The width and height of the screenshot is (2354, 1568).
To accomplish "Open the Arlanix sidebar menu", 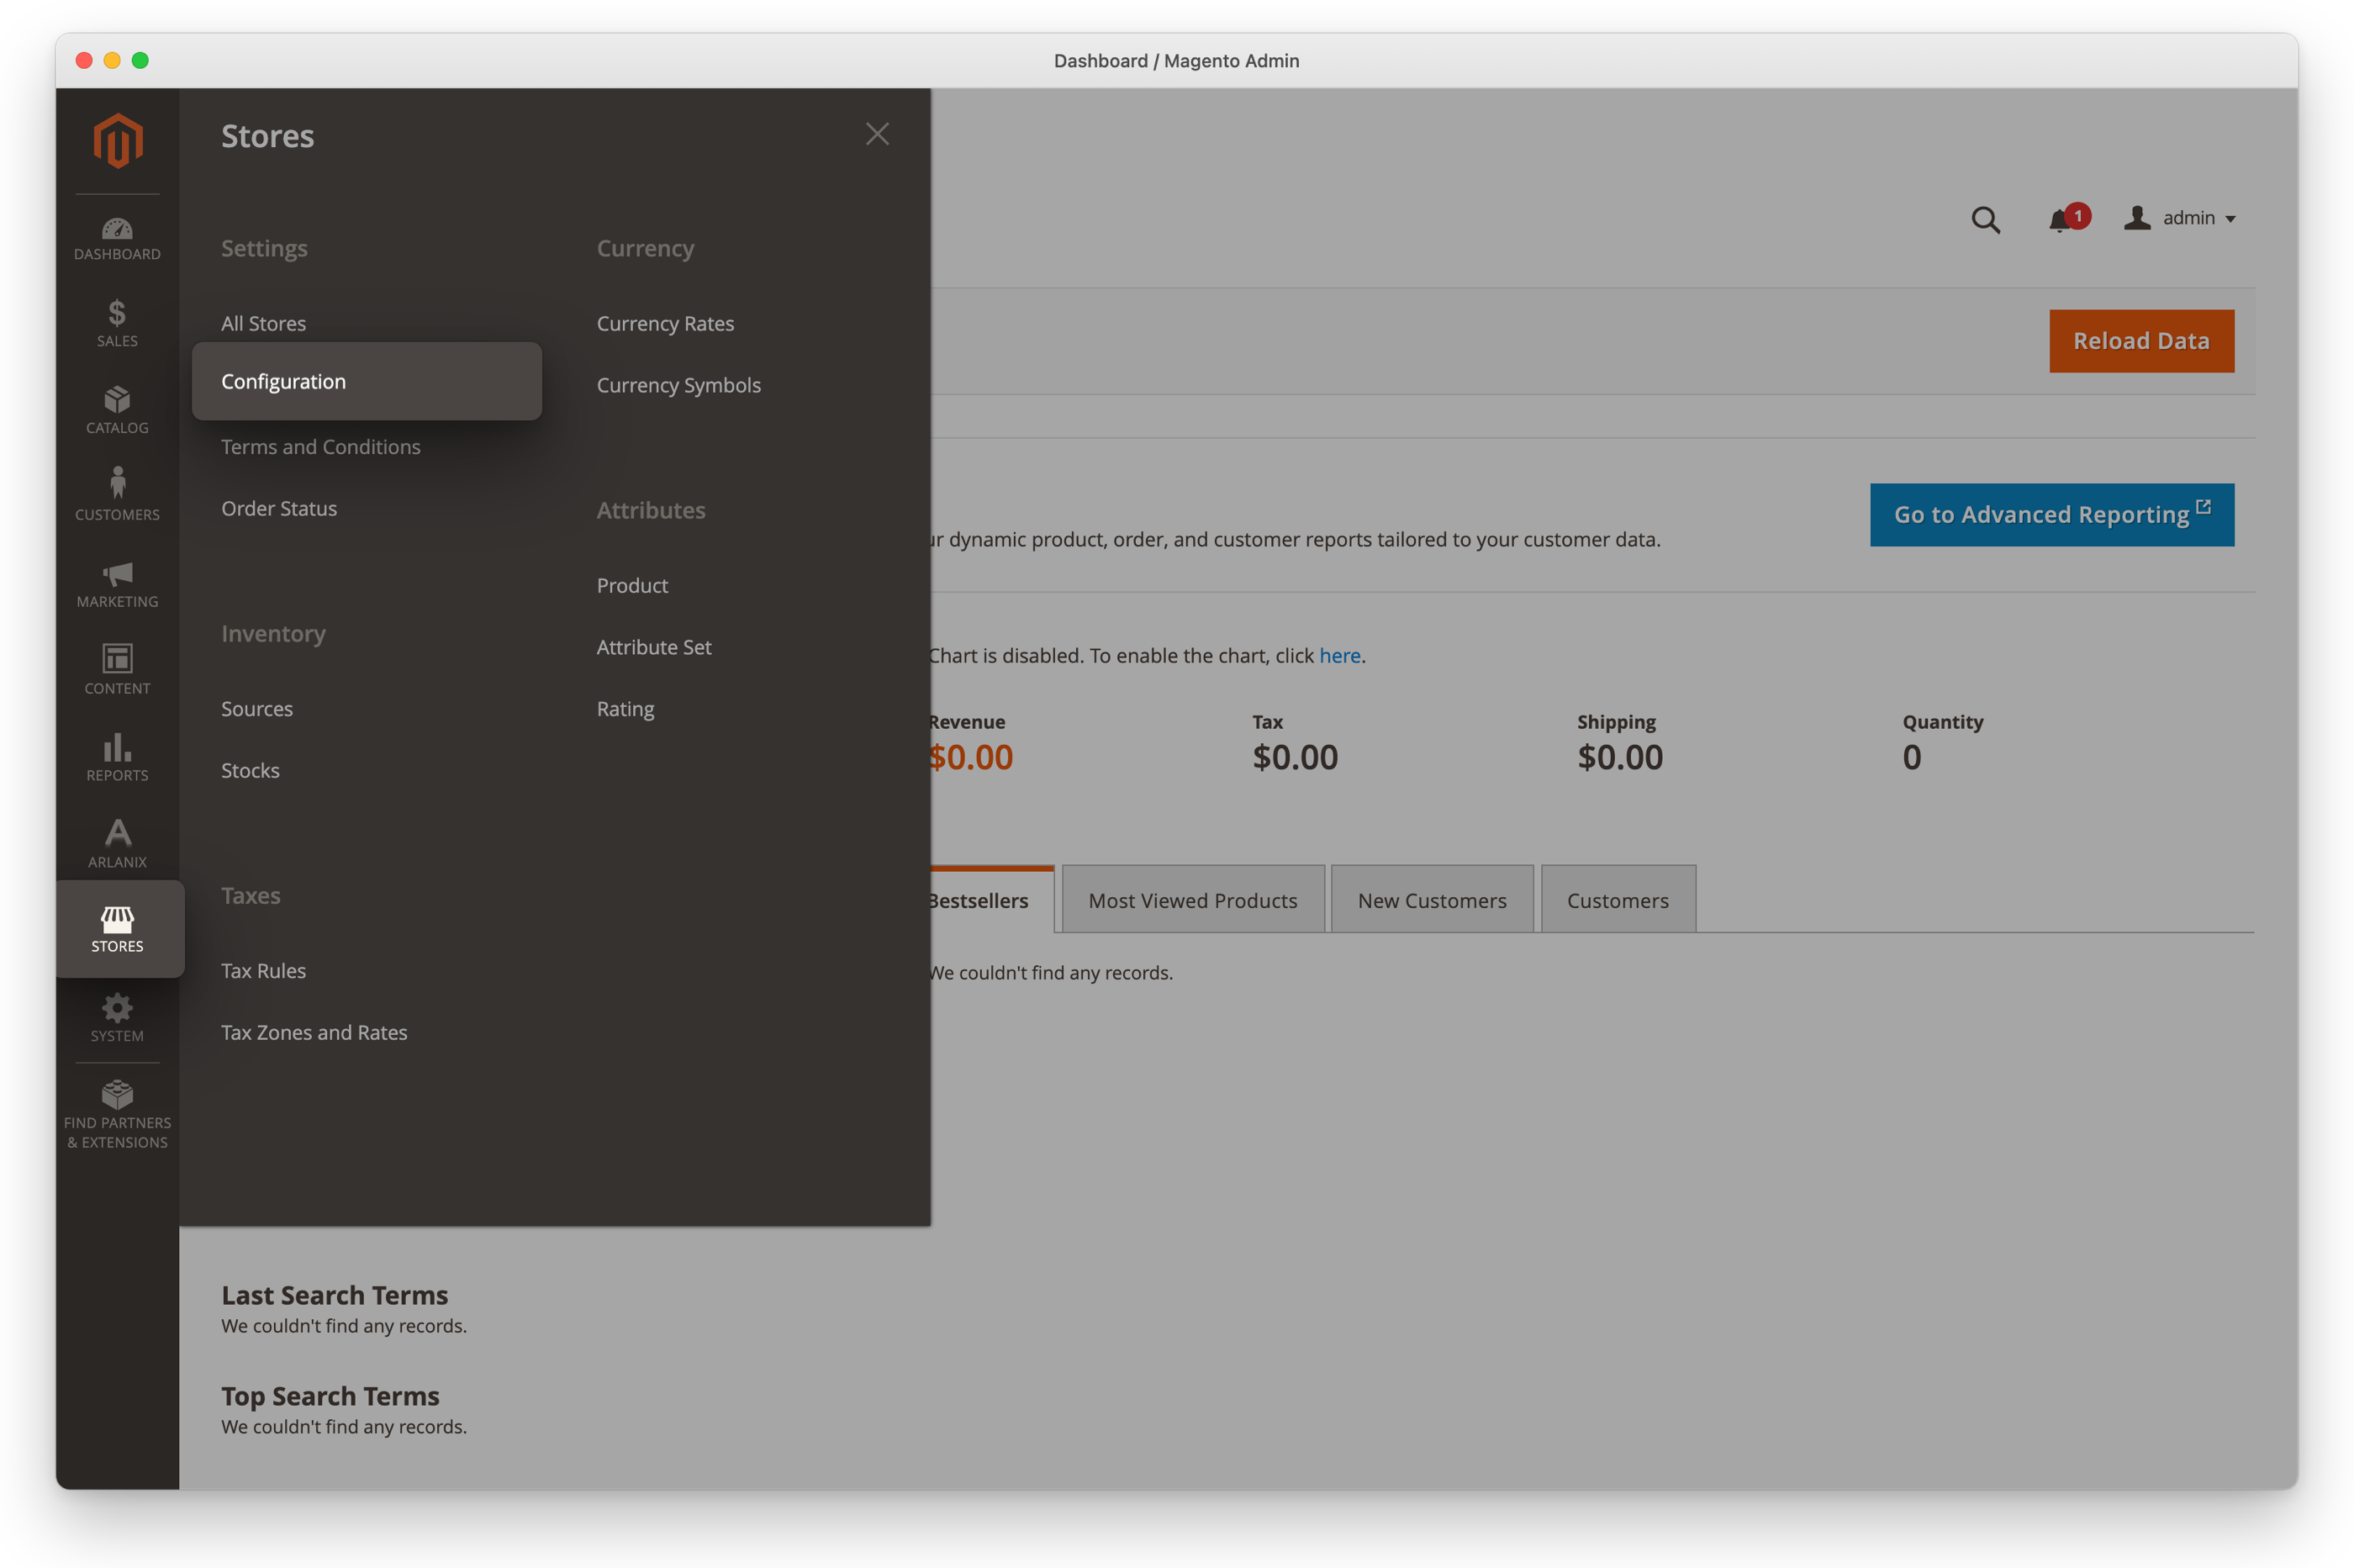I will tap(117, 844).
